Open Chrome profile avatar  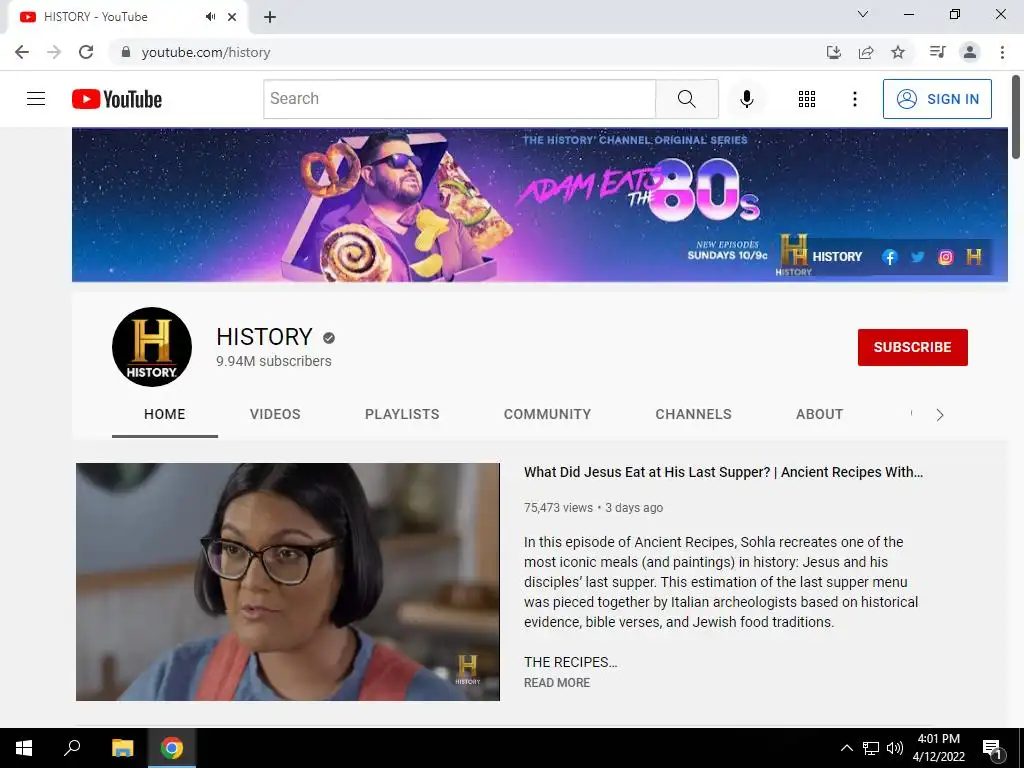[x=970, y=52]
